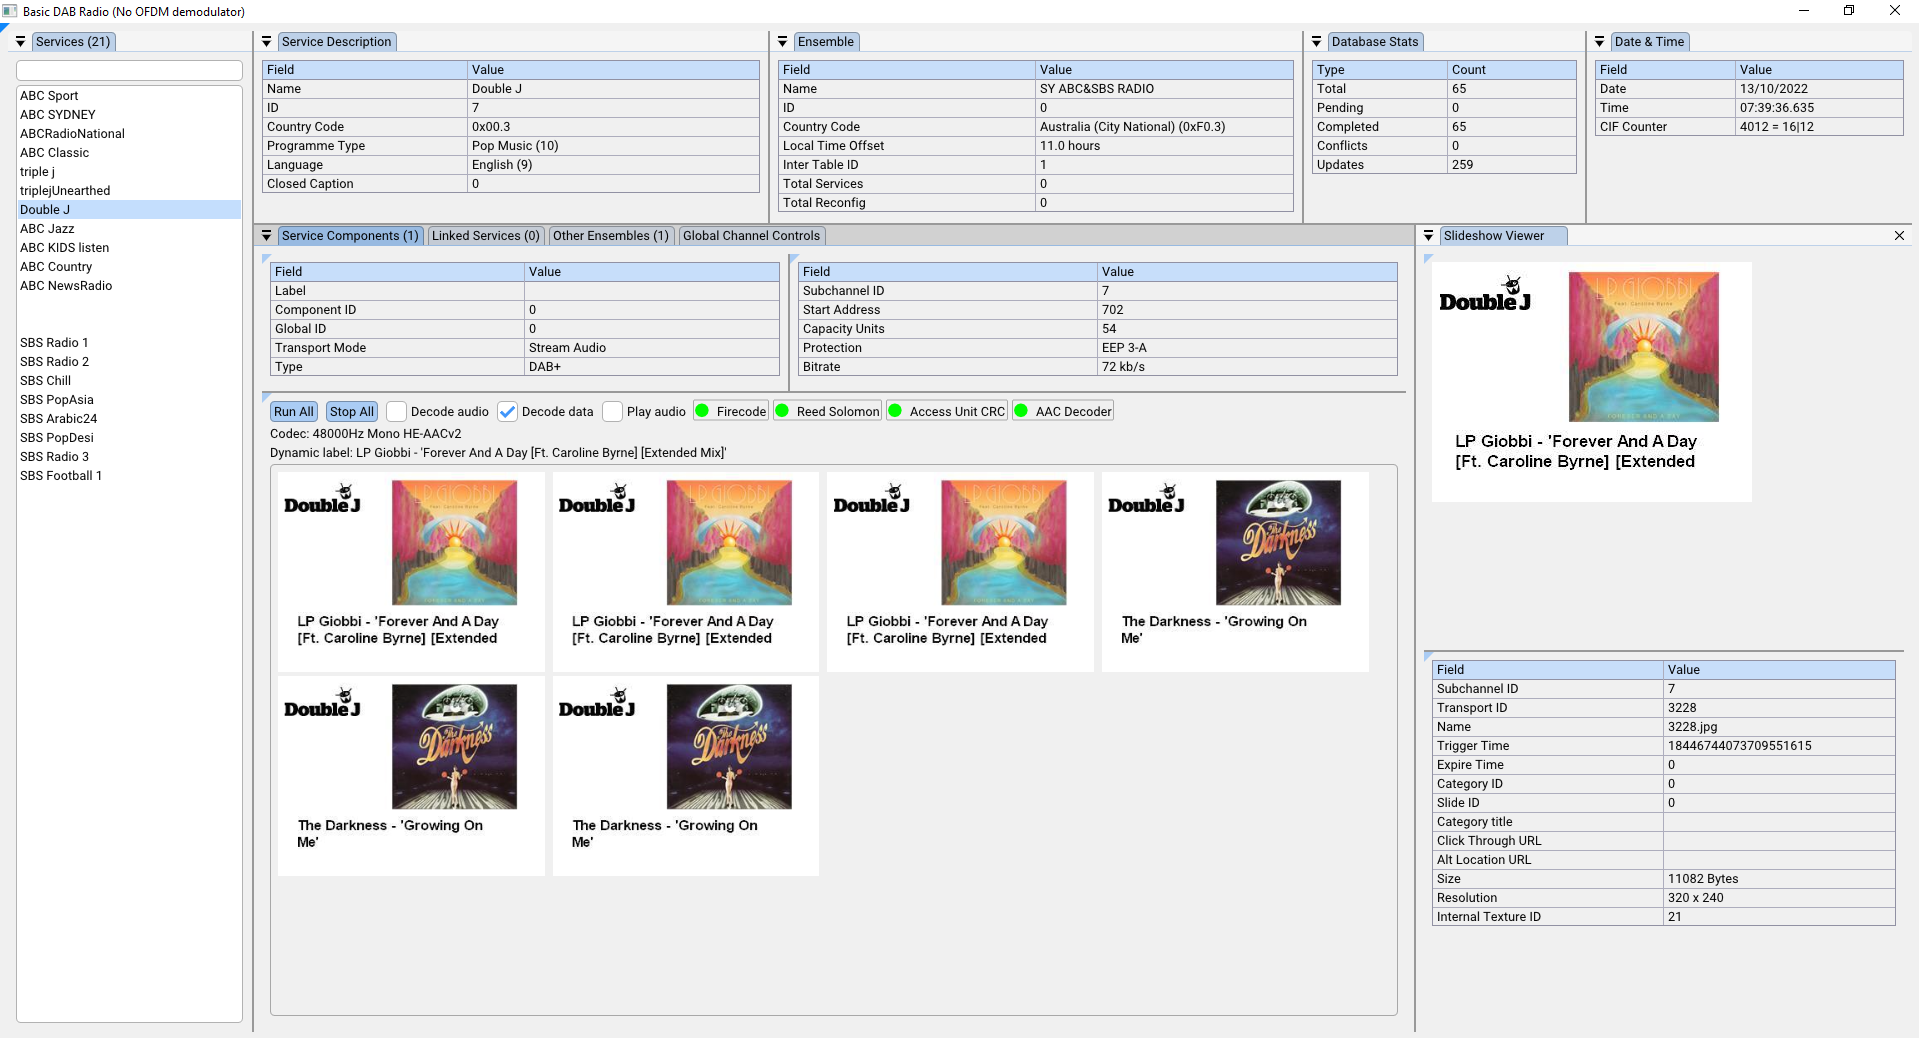The height and width of the screenshot is (1038, 1919).
Task: Click the application icon in title bar
Action: point(10,11)
